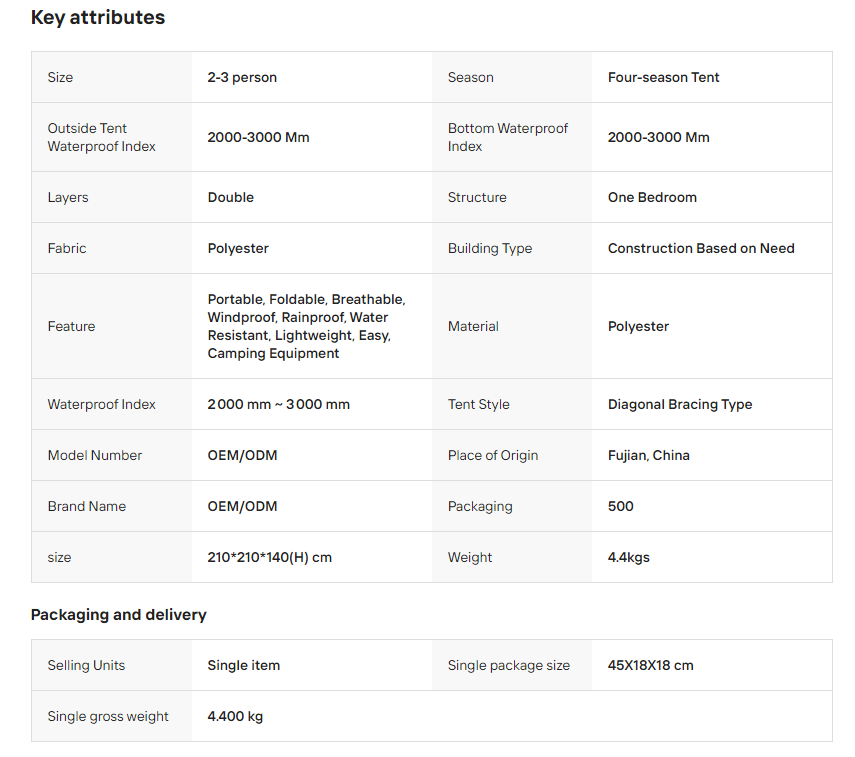Select the Brand Name OEM/ODM value
This screenshot has height=757, width=855.
click(x=242, y=506)
